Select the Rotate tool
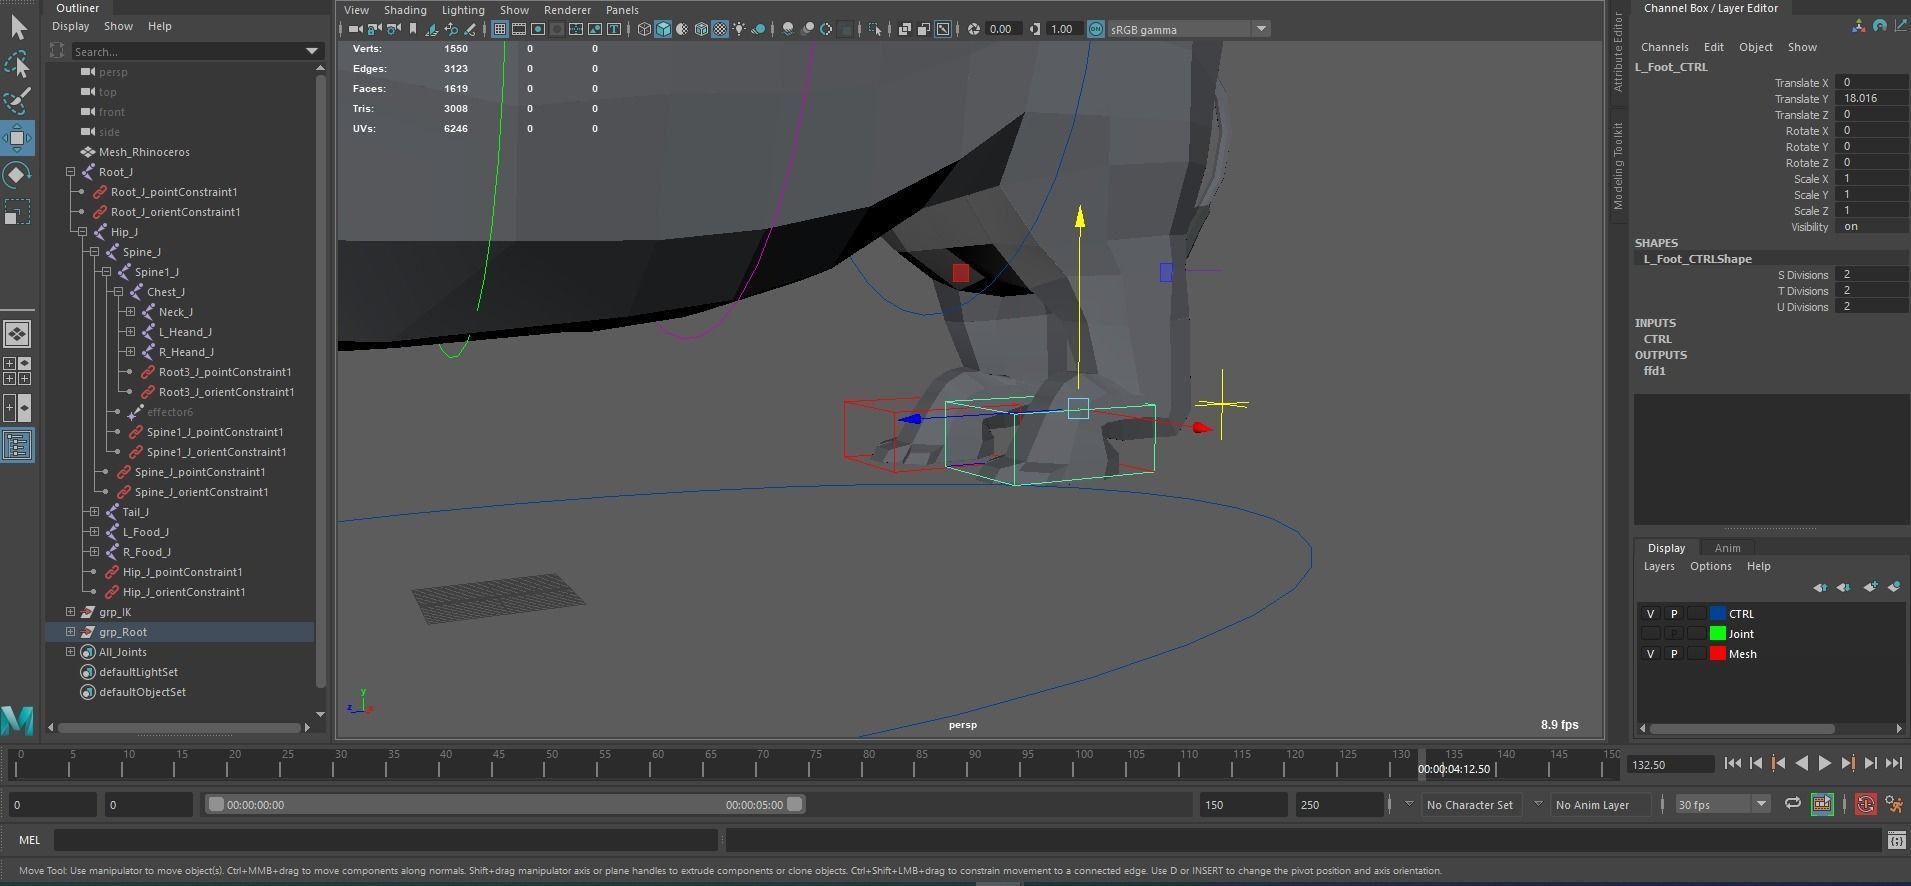 [x=18, y=175]
